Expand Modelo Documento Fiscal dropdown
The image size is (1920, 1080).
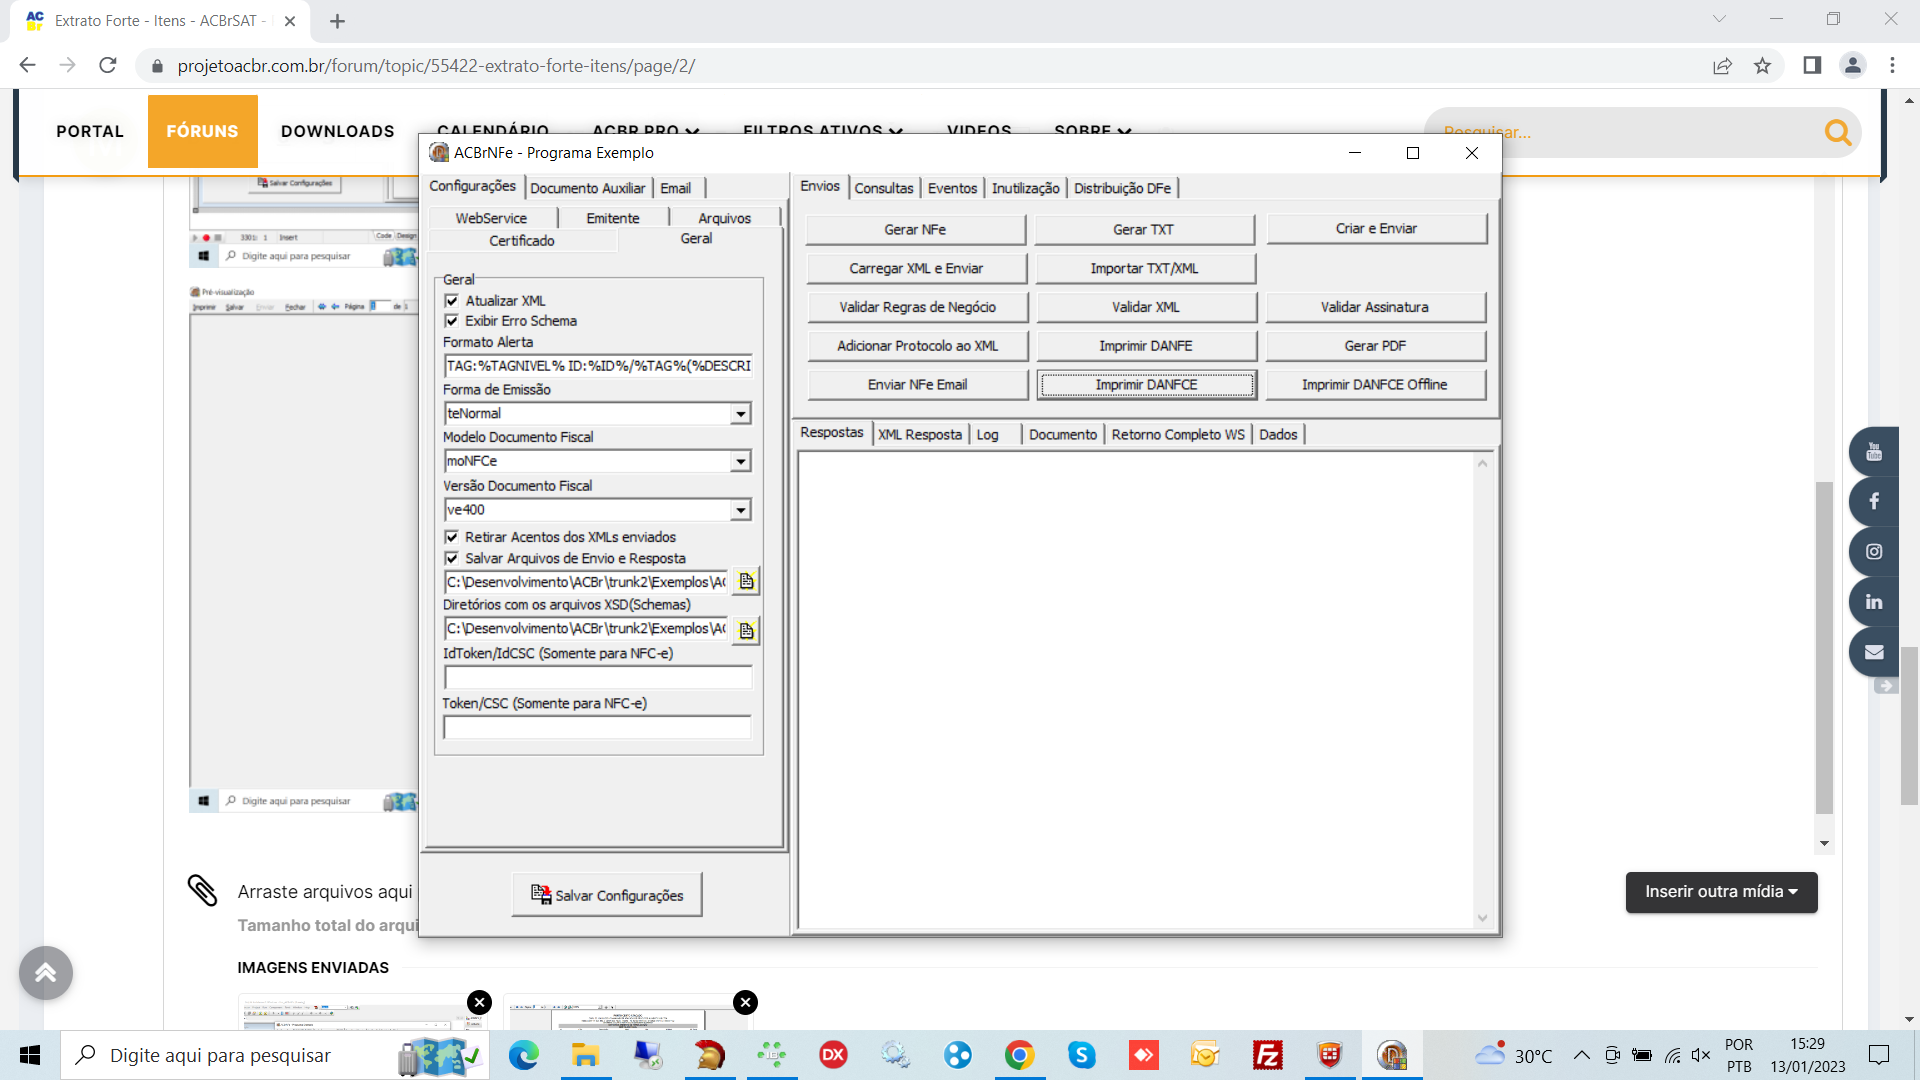[x=740, y=462]
